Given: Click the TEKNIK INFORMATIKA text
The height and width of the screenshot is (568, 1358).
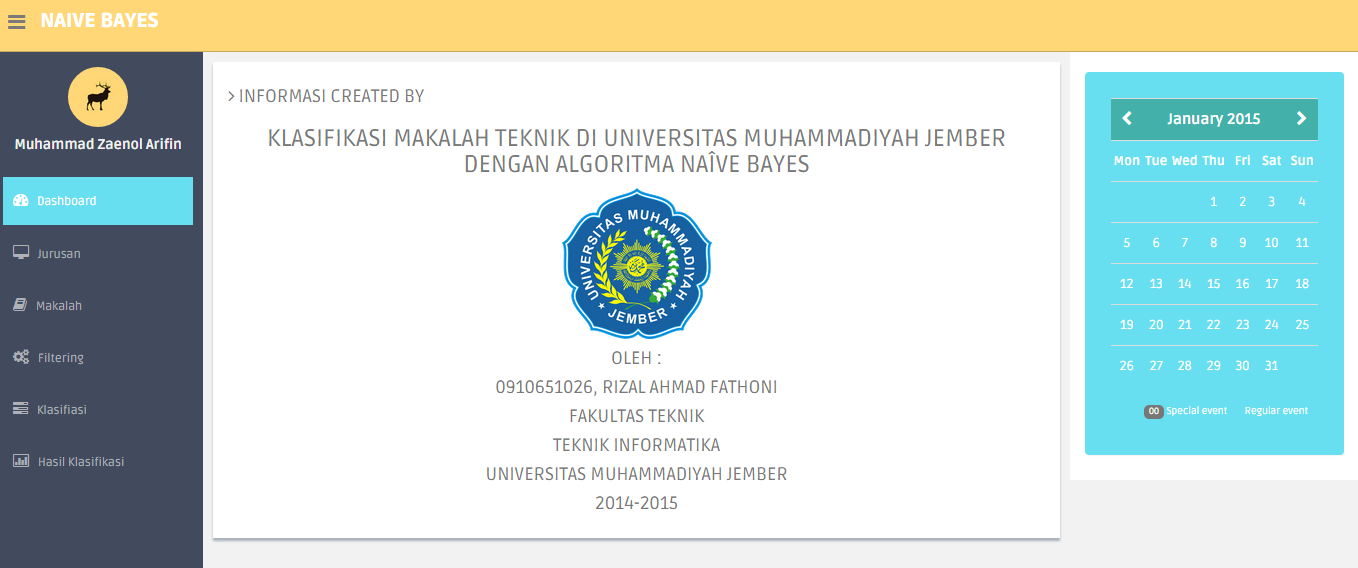Looking at the screenshot, I should (x=637, y=445).
